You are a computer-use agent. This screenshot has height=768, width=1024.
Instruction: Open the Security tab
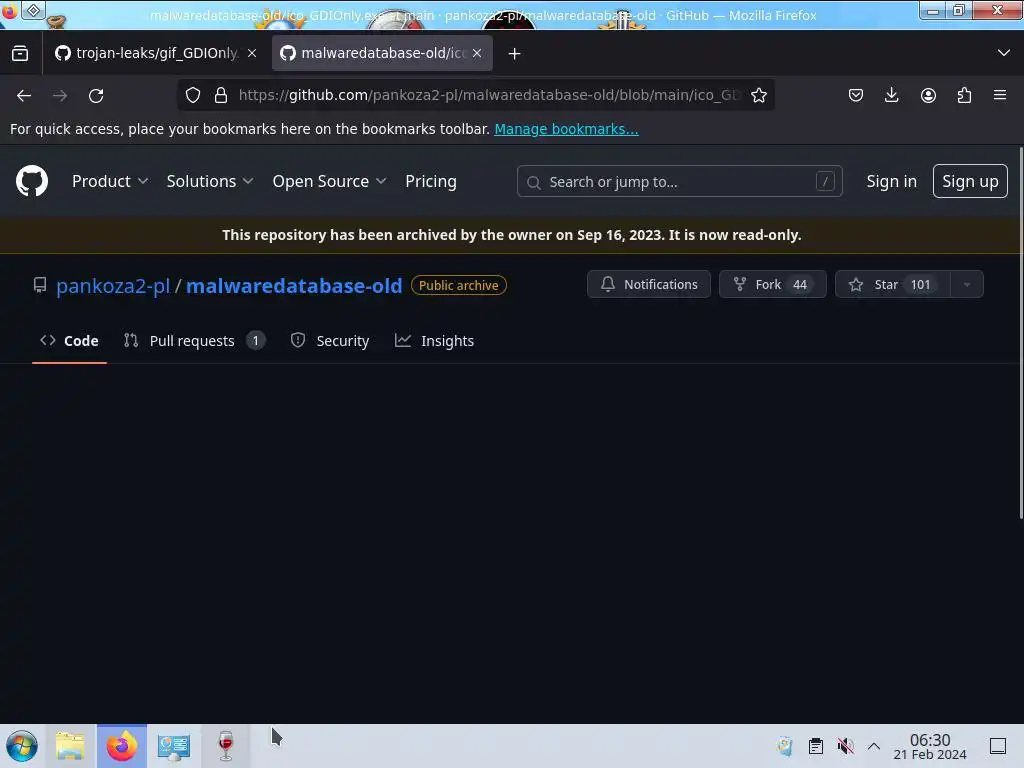pos(330,340)
